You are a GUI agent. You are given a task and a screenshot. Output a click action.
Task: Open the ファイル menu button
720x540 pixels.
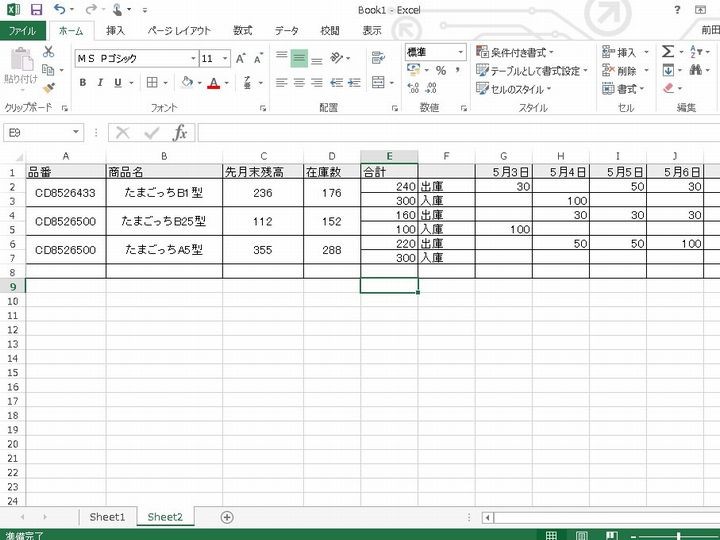click(x=22, y=31)
